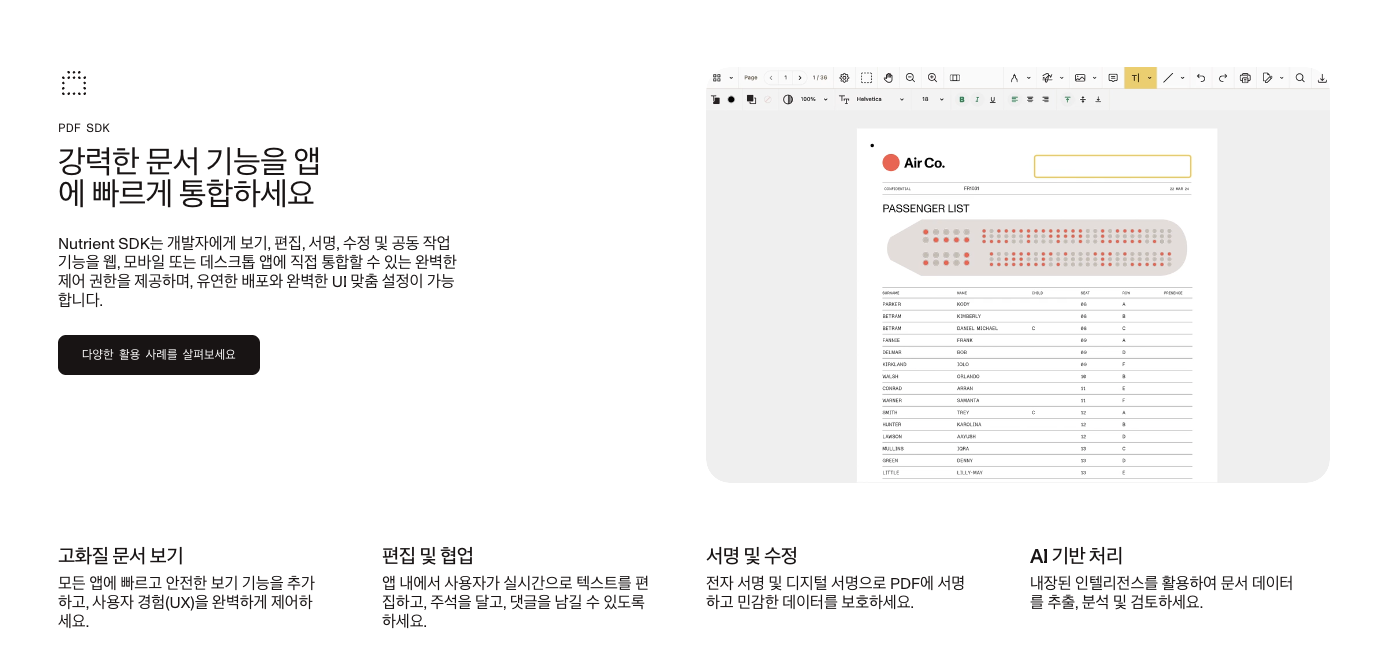This screenshot has width=1381, height=666.
Task: Select the marquee selection tool
Action: tap(866, 78)
